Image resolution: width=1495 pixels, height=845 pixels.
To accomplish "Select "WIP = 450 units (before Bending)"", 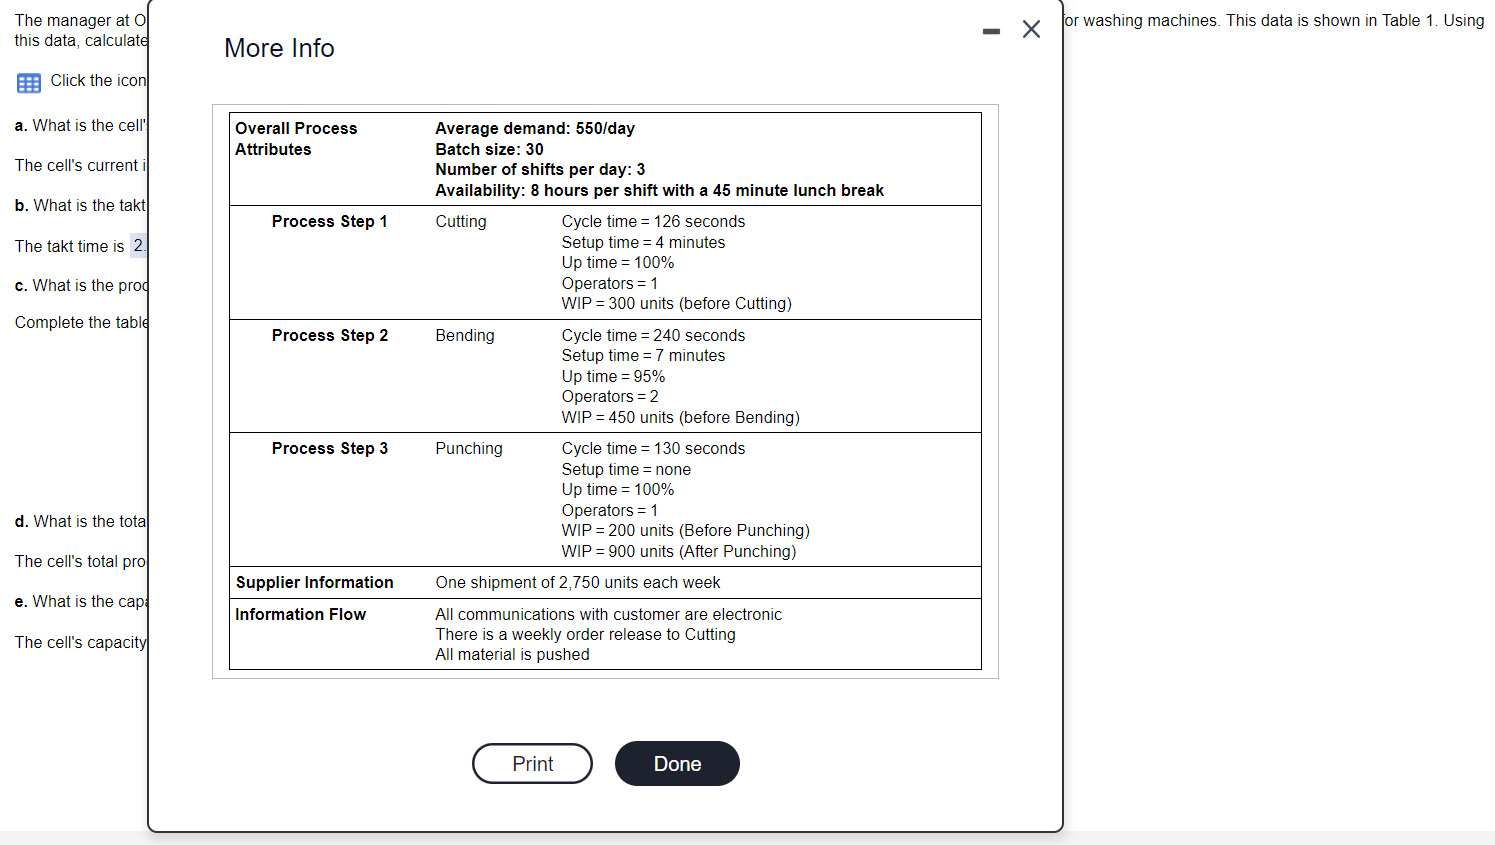I will coord(680,417).
